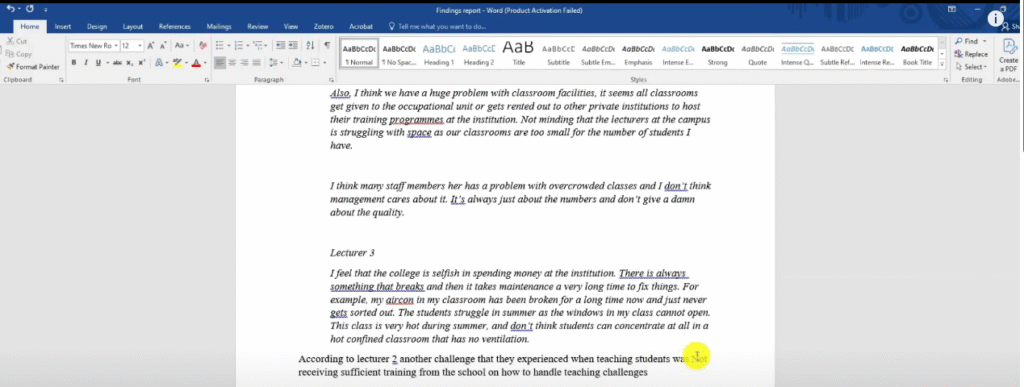Viewport: 1024px width, 387px height.
Task: Insert a numbered list
Action: pyautogui.click(x=238, y=45)
